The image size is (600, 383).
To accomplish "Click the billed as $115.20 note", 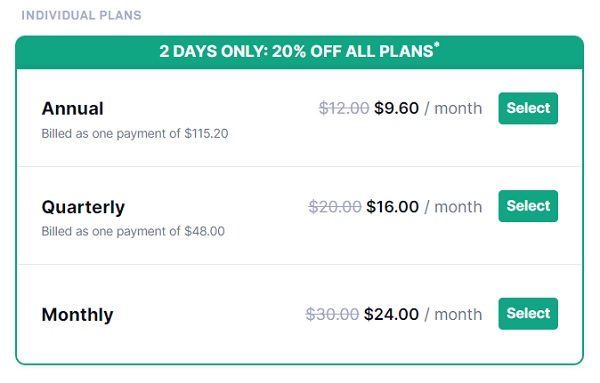I will point(135,134).
